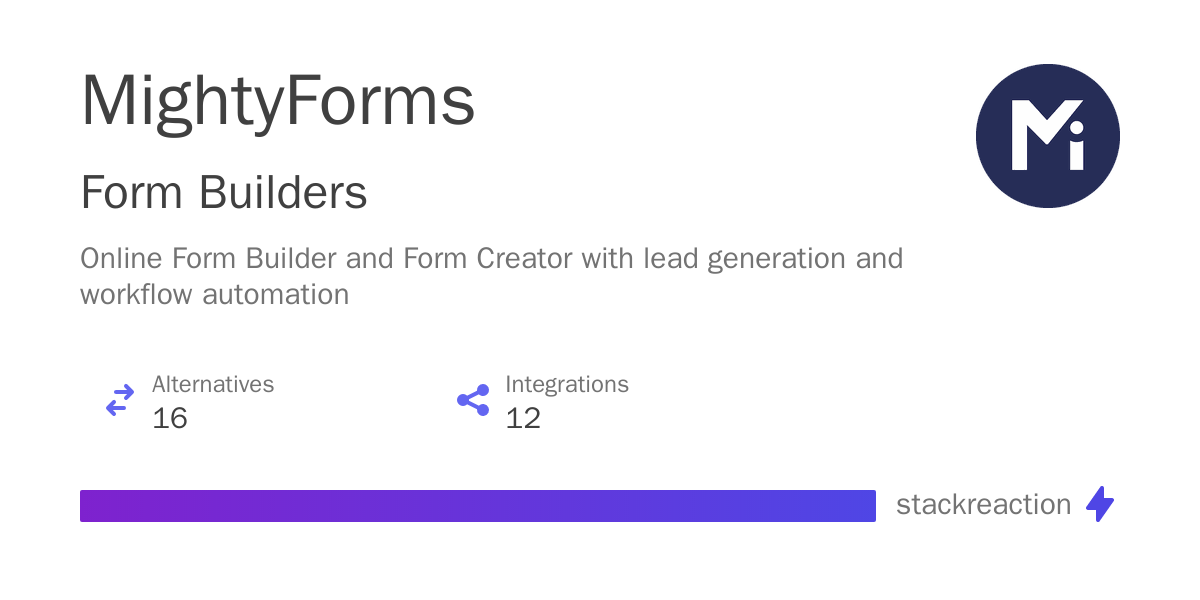
Task: Open the MightyForms title heading
Action: click(x=277, y=101)
